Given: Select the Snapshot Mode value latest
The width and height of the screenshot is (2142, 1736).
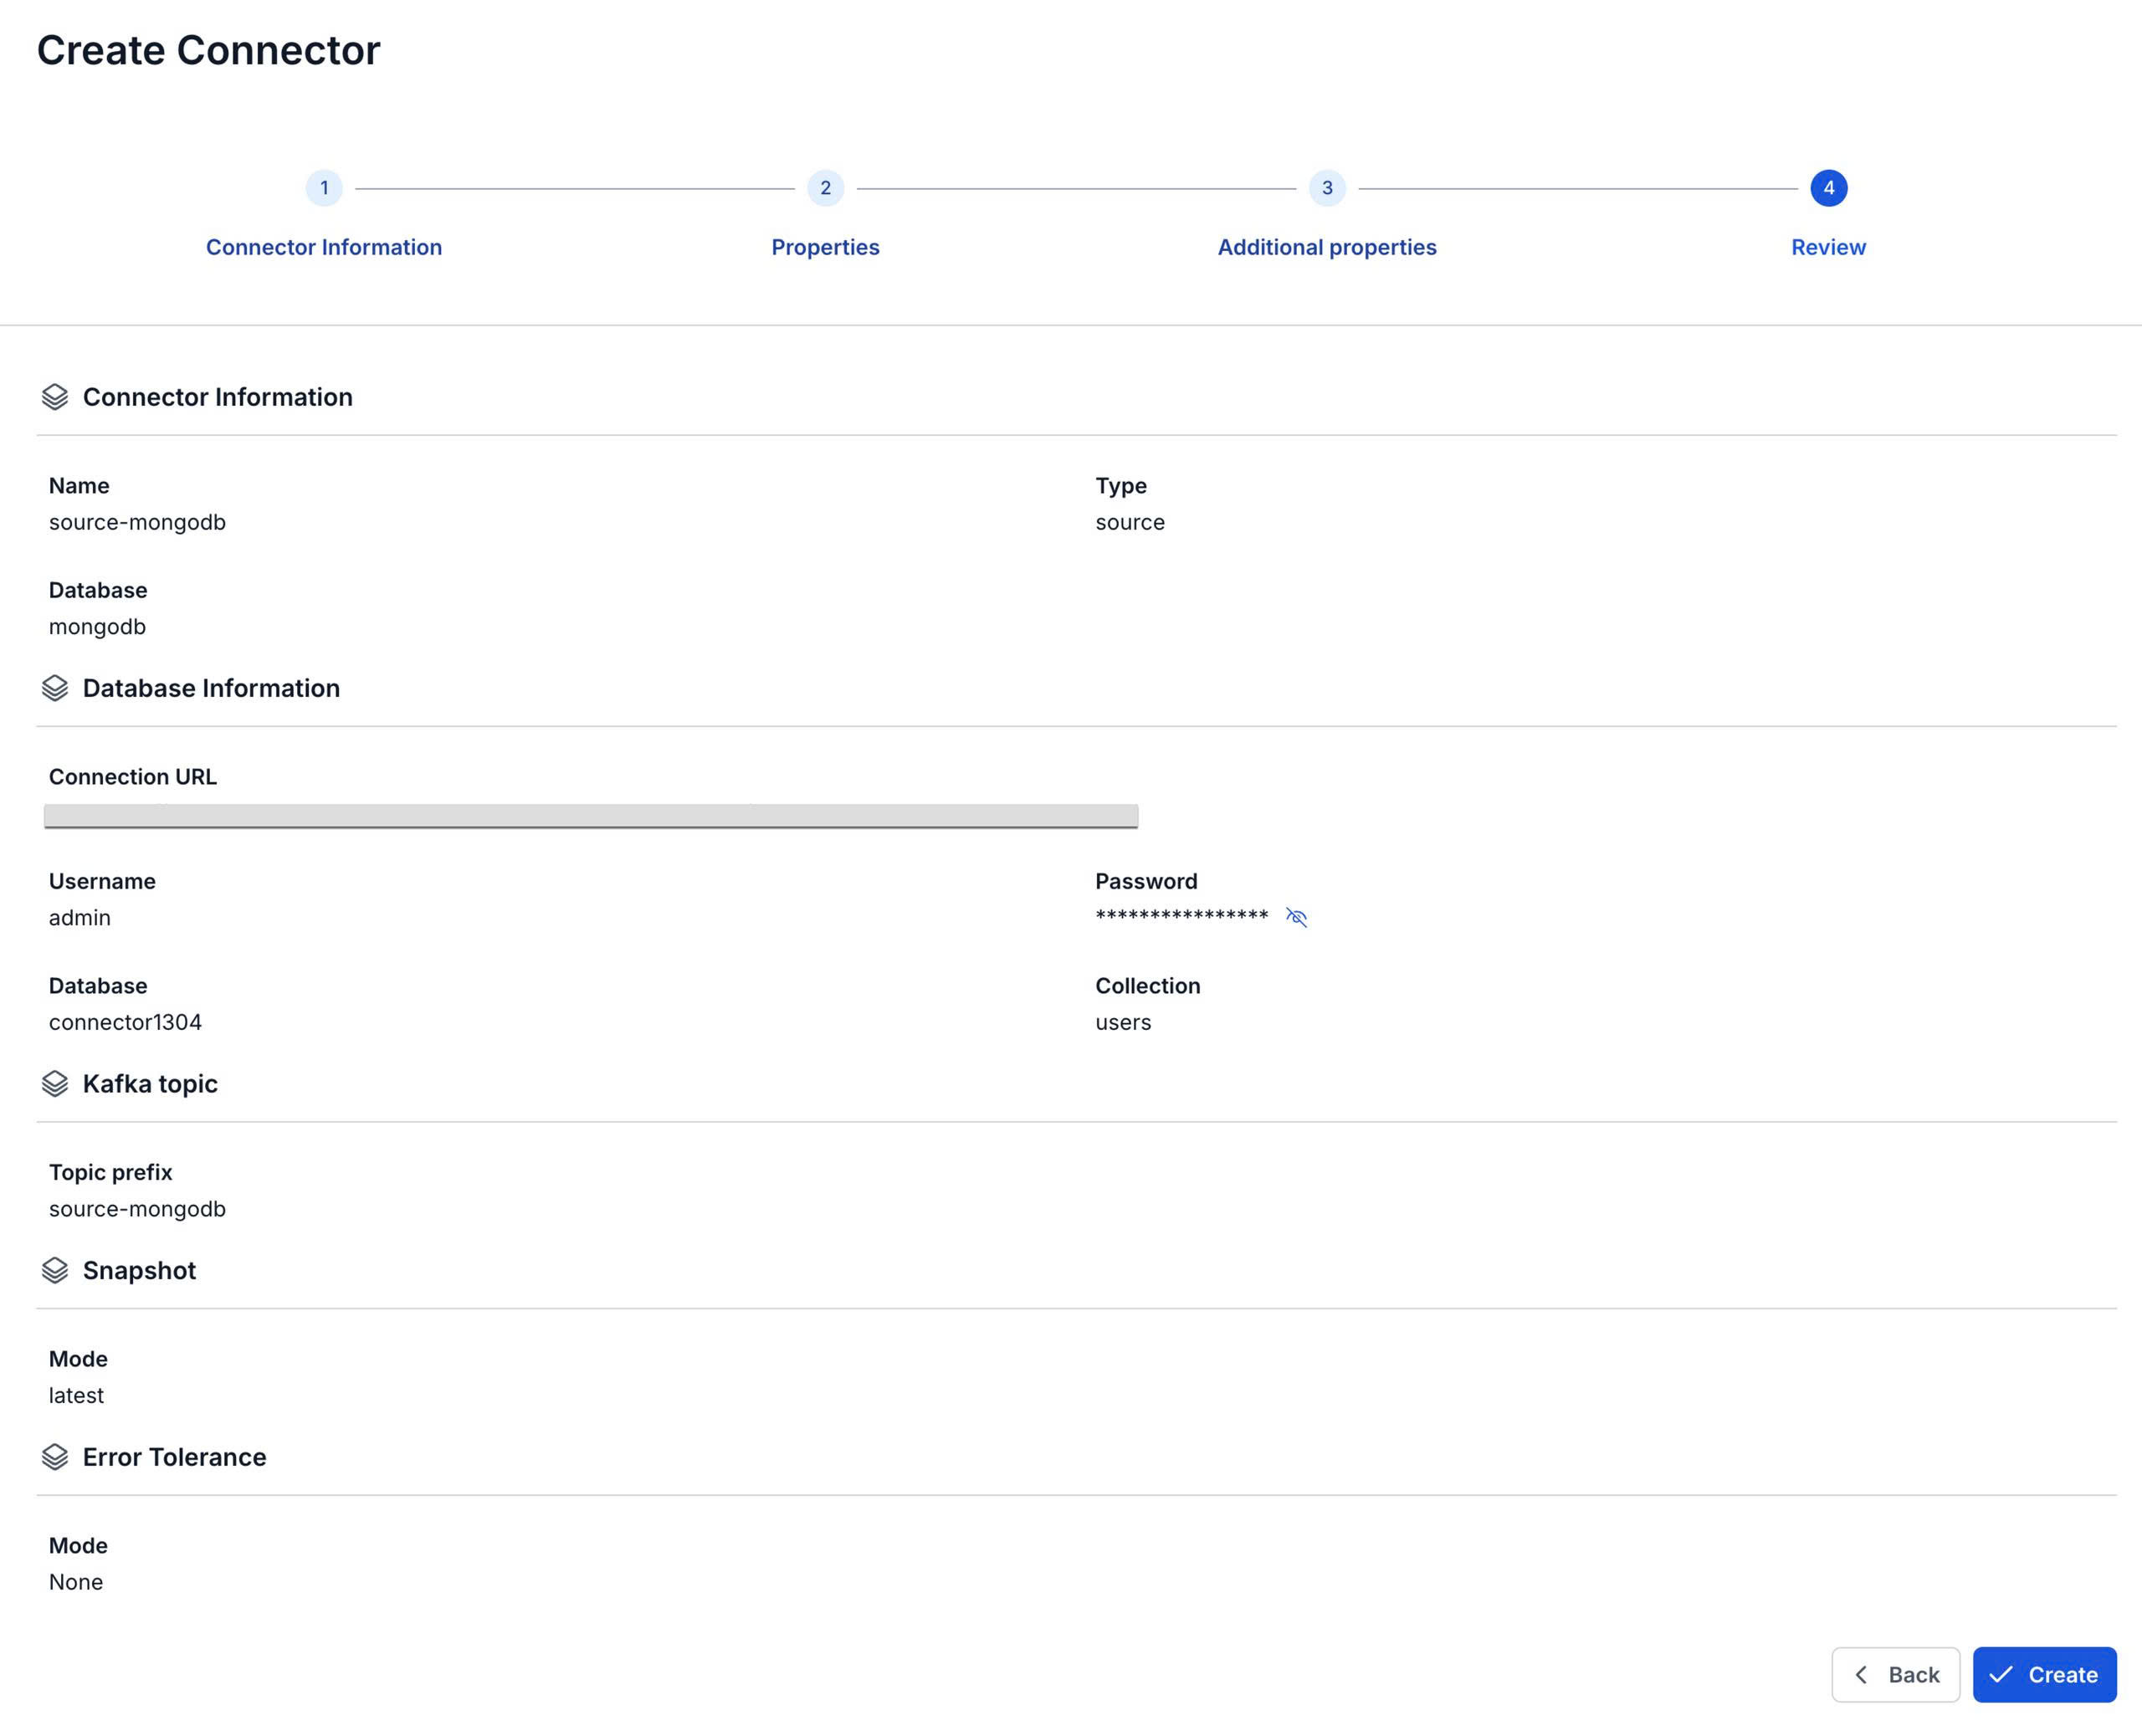Looking at the screenshot, I should 76,1395.
